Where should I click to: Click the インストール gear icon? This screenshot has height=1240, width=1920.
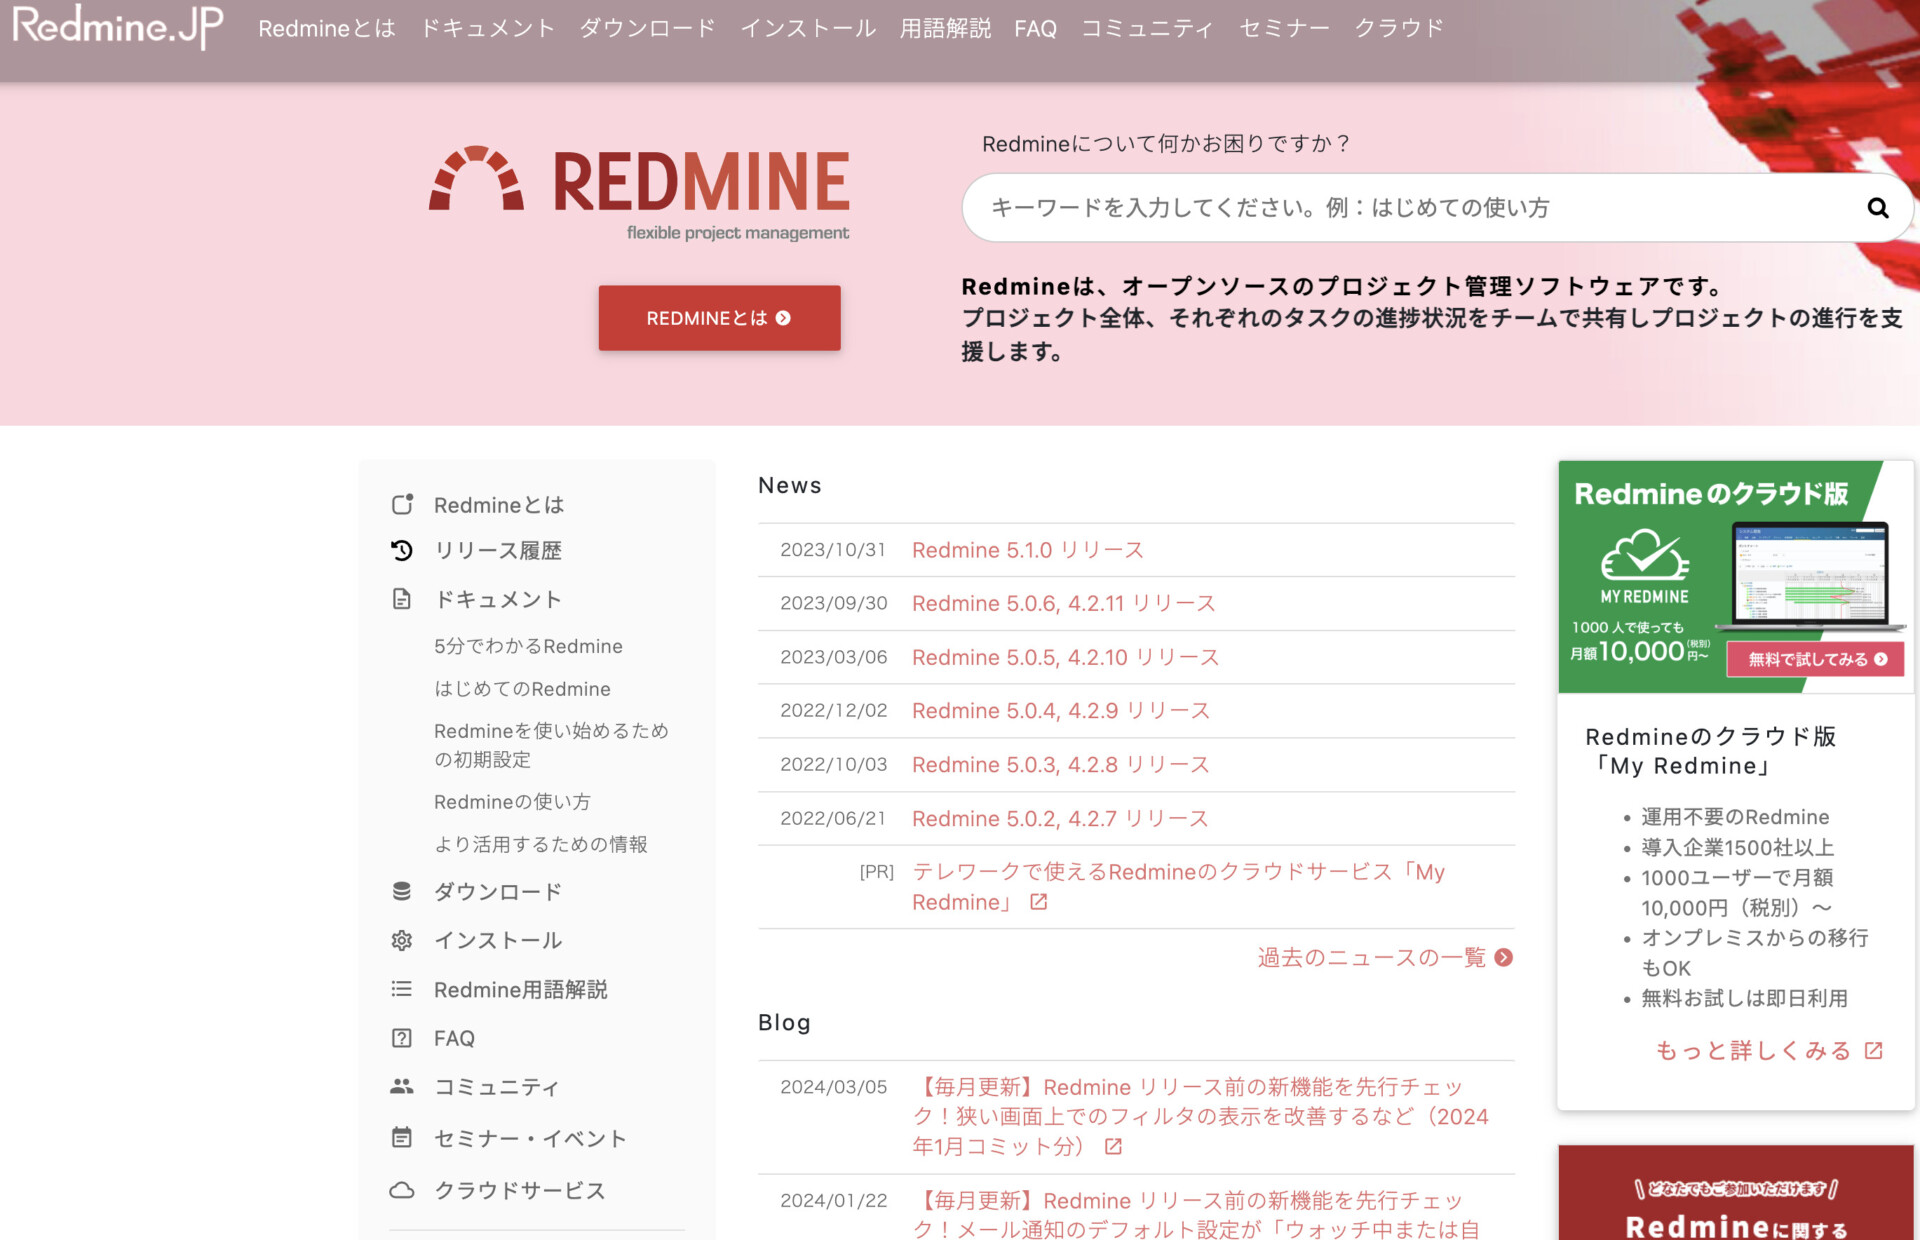point(402,940)
